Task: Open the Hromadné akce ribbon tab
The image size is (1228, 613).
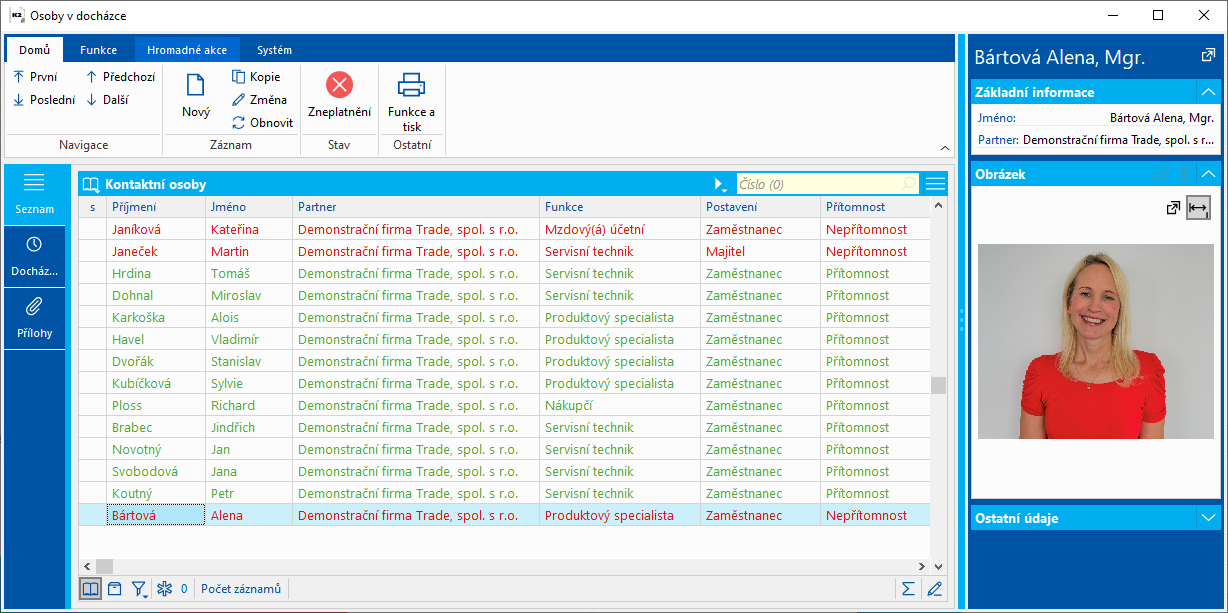Action: pos(187,50)
